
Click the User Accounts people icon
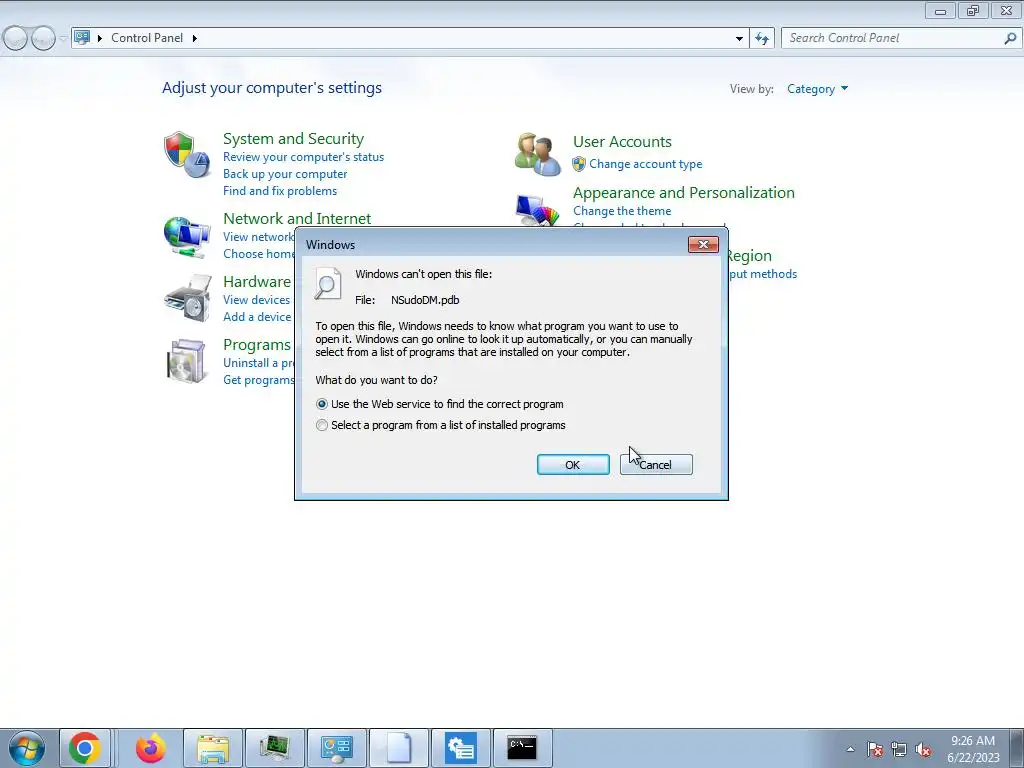pyautogui.click(x=537, y=153)
